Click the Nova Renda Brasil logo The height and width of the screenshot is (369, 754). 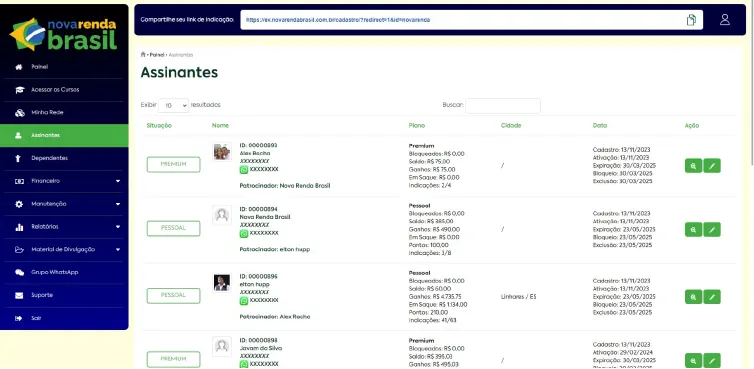(63, 34)
